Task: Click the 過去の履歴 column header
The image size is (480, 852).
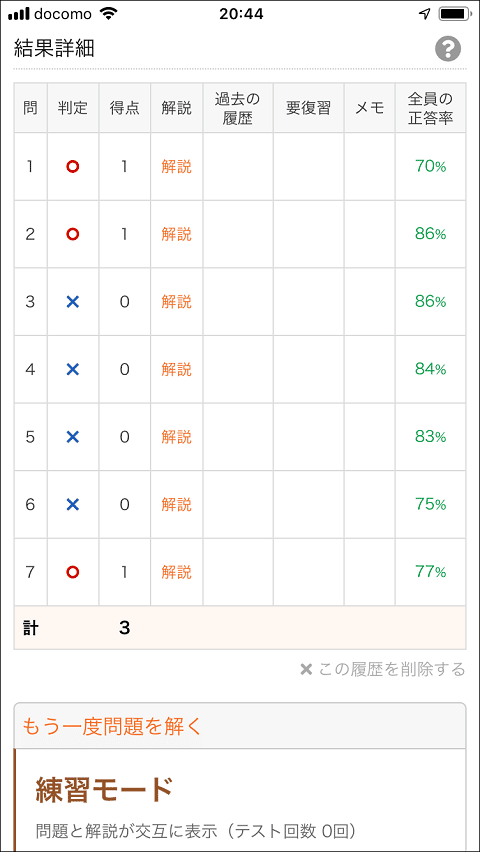Action: tap(238, 108)
